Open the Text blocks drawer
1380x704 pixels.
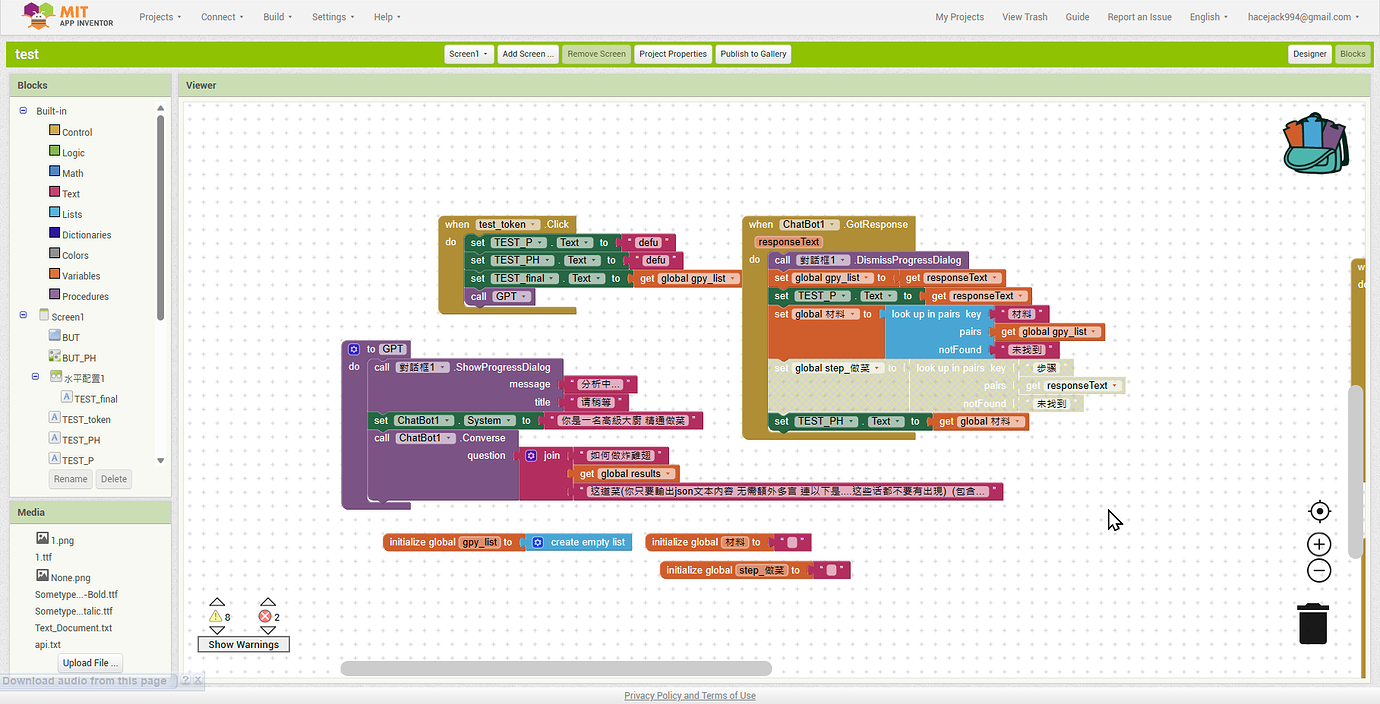click(x=72, y=193)
